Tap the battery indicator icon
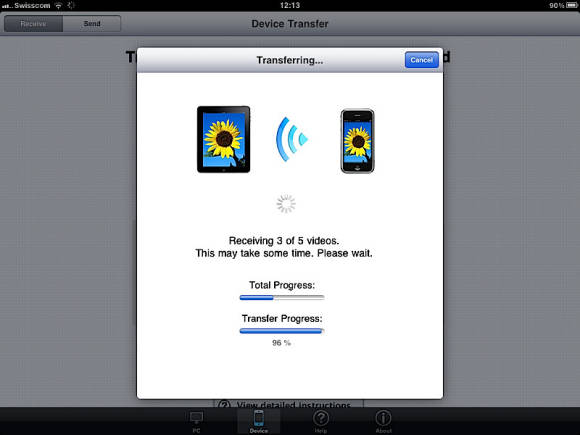580x435 pixels. (x=572, y=5)
